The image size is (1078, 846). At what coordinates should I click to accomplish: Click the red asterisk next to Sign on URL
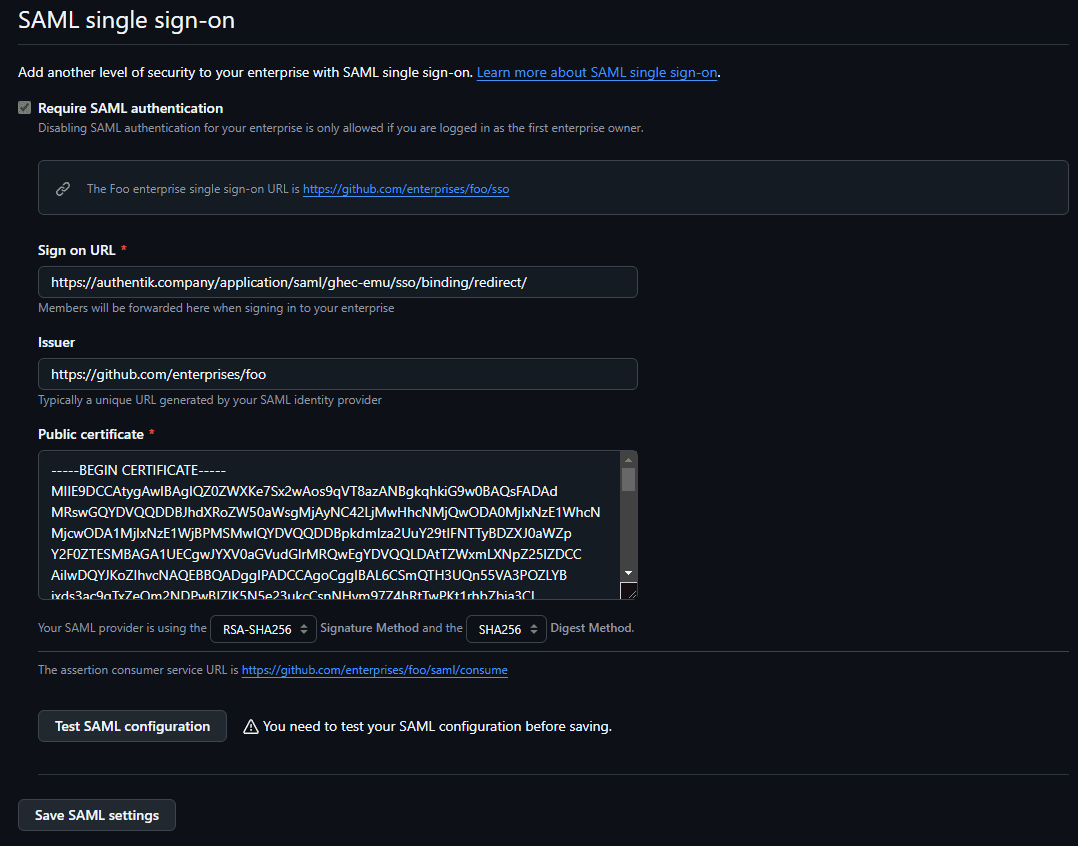(126, 249)
